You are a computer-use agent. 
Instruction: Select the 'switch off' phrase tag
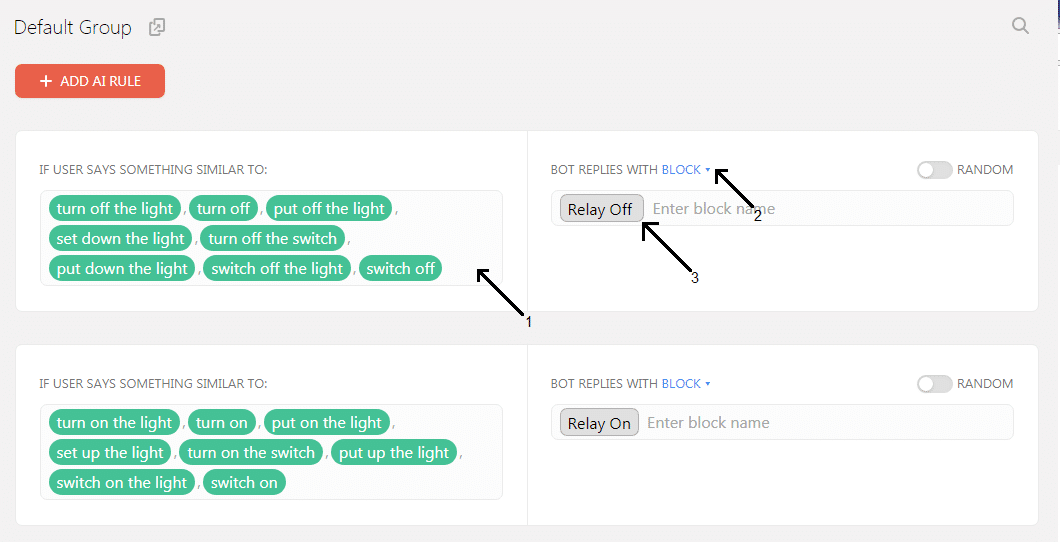point(400,268)
